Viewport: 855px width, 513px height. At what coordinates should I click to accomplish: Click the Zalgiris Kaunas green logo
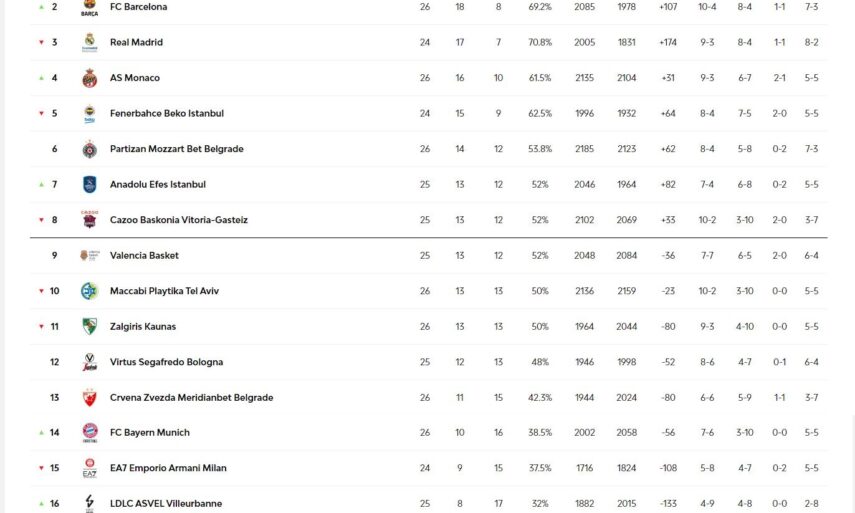[x=89, y=327]
